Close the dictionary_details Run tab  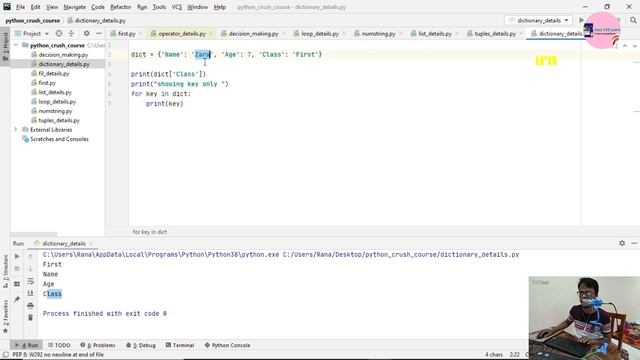click(x=91, y=244)
